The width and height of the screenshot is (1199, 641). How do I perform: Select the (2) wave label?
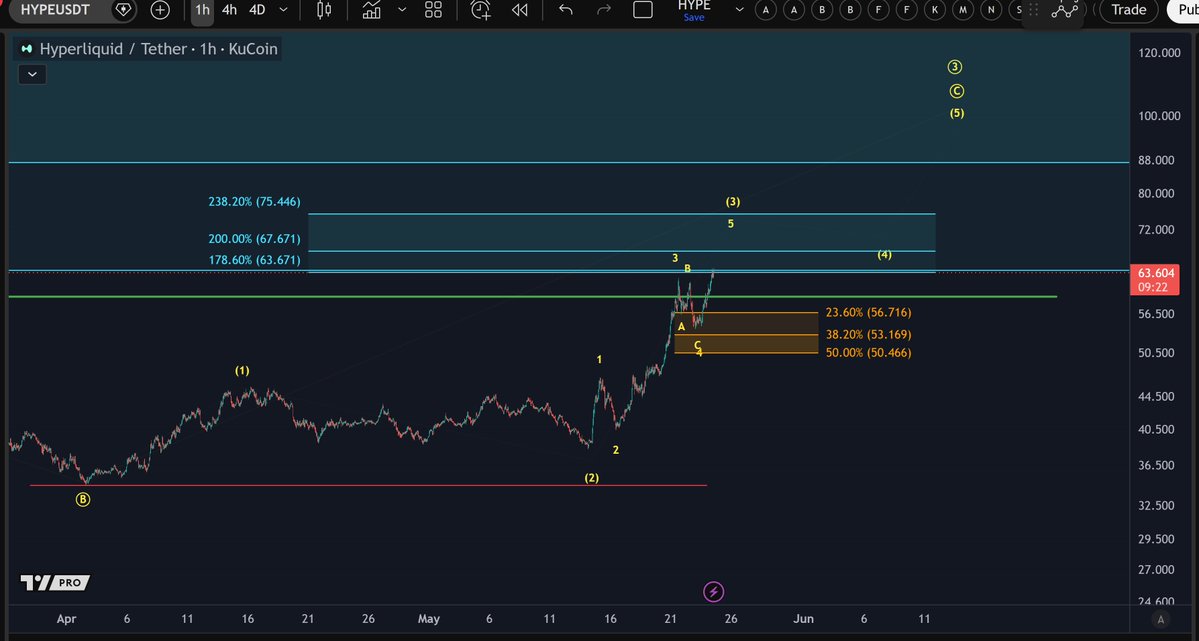click(592, 478)
